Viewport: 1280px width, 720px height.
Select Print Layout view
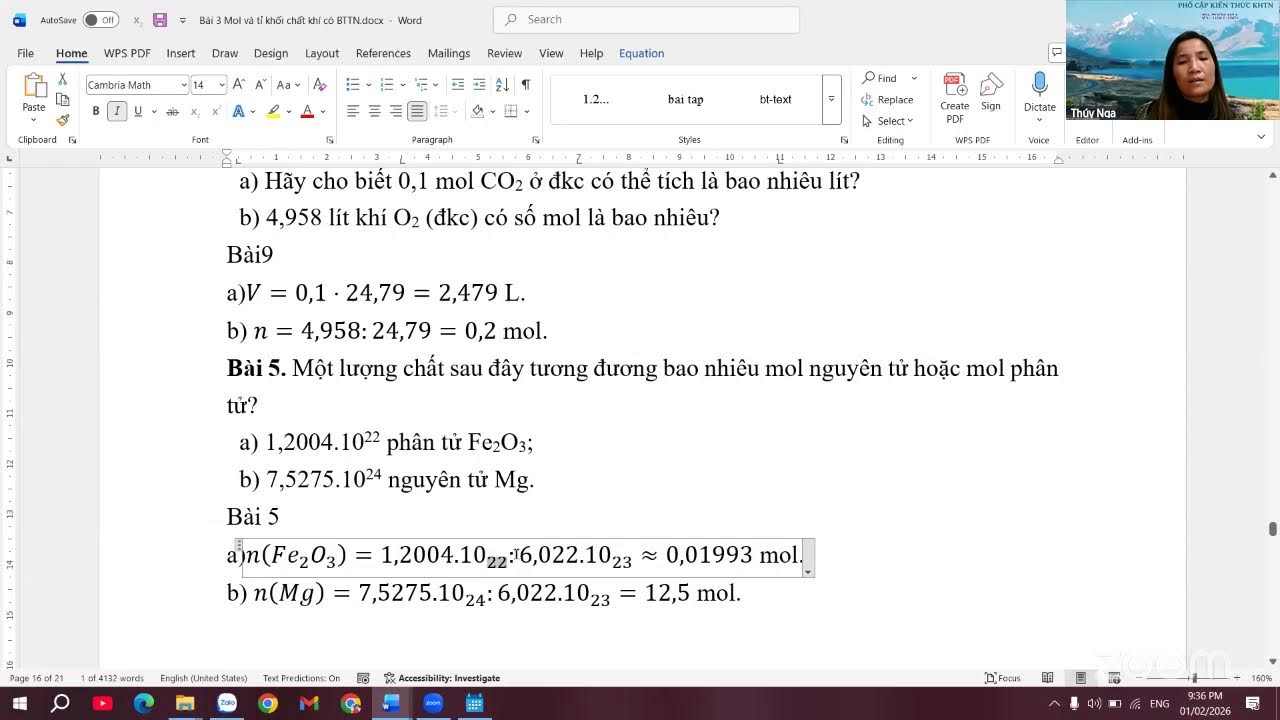pyautogui.click(x=1080, y=678)
